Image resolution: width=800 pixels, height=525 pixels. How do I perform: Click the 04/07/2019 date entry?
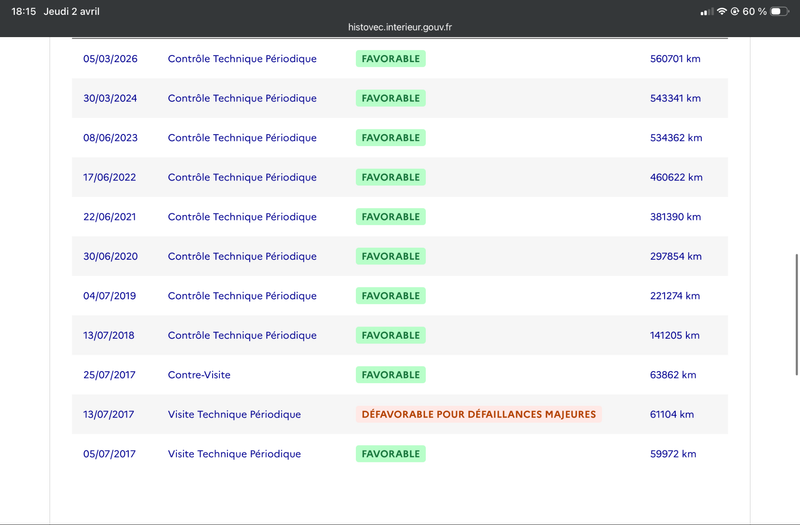pyautogui.click(x=110, y=296)
